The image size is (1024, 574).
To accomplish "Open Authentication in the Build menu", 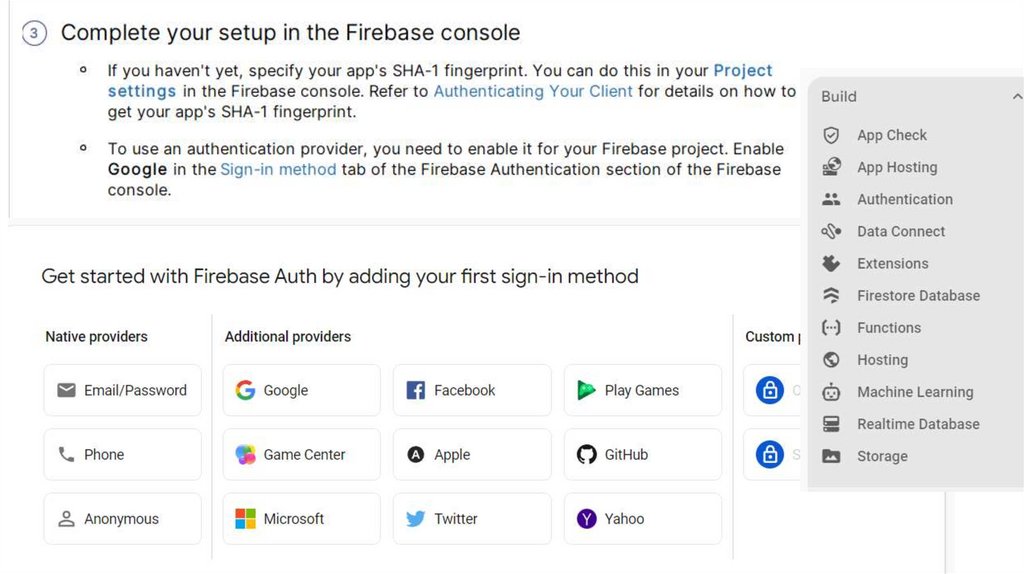I will point(904,199).
